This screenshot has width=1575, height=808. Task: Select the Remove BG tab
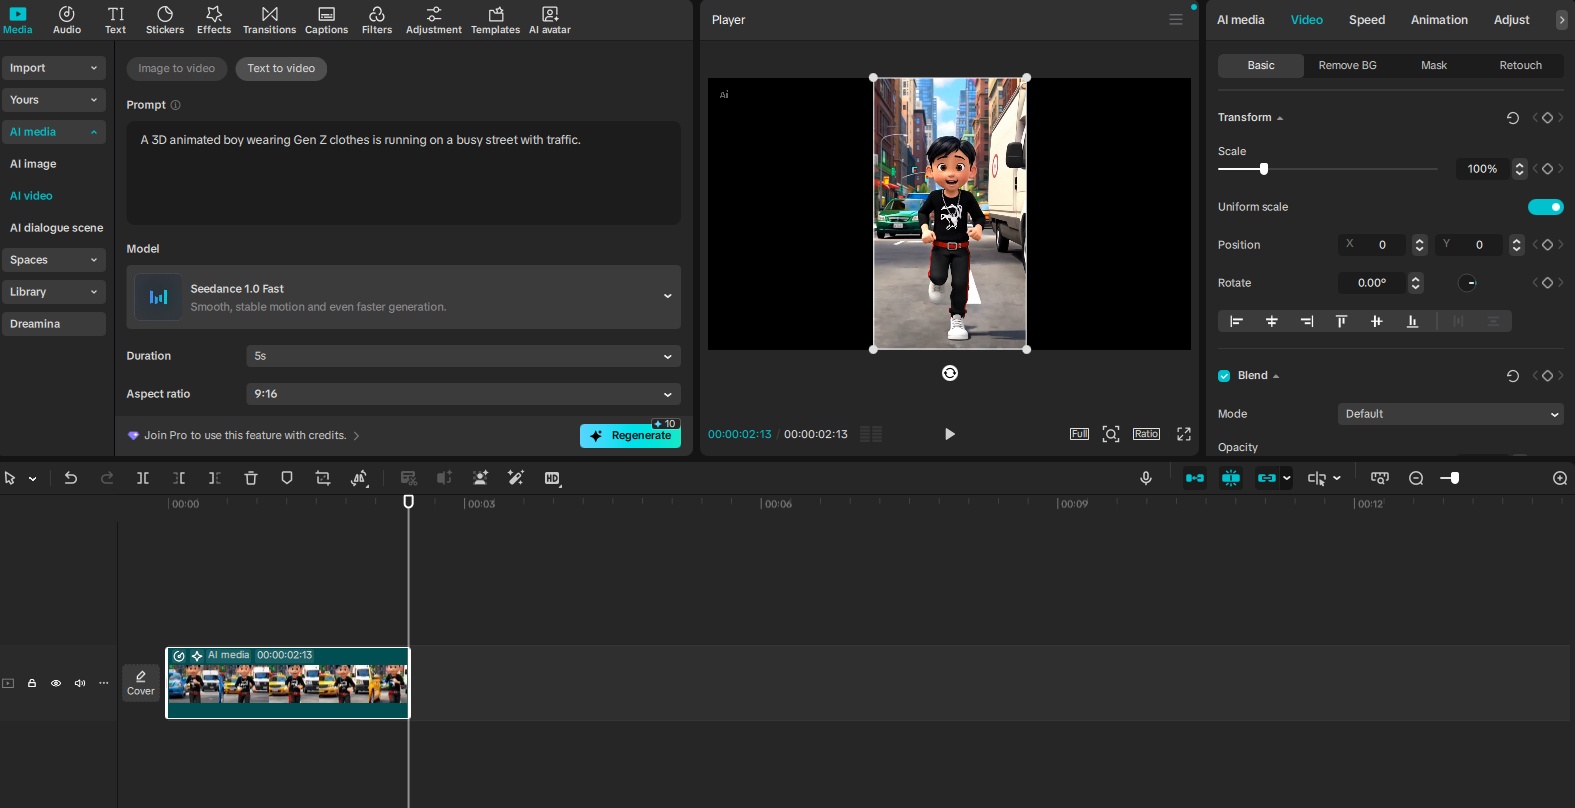coord(1347,66)
